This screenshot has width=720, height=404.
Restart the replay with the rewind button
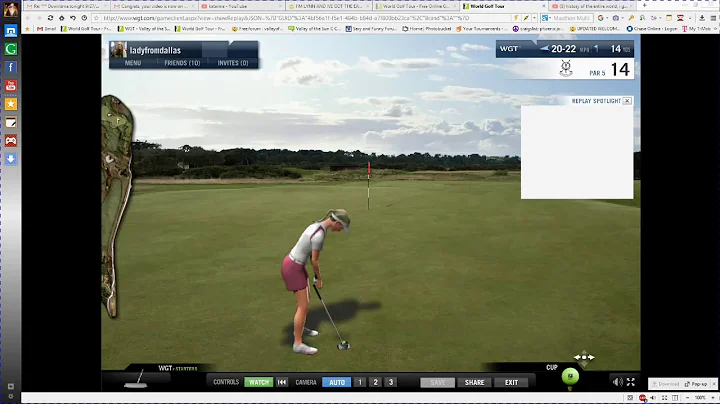point(282,382)
